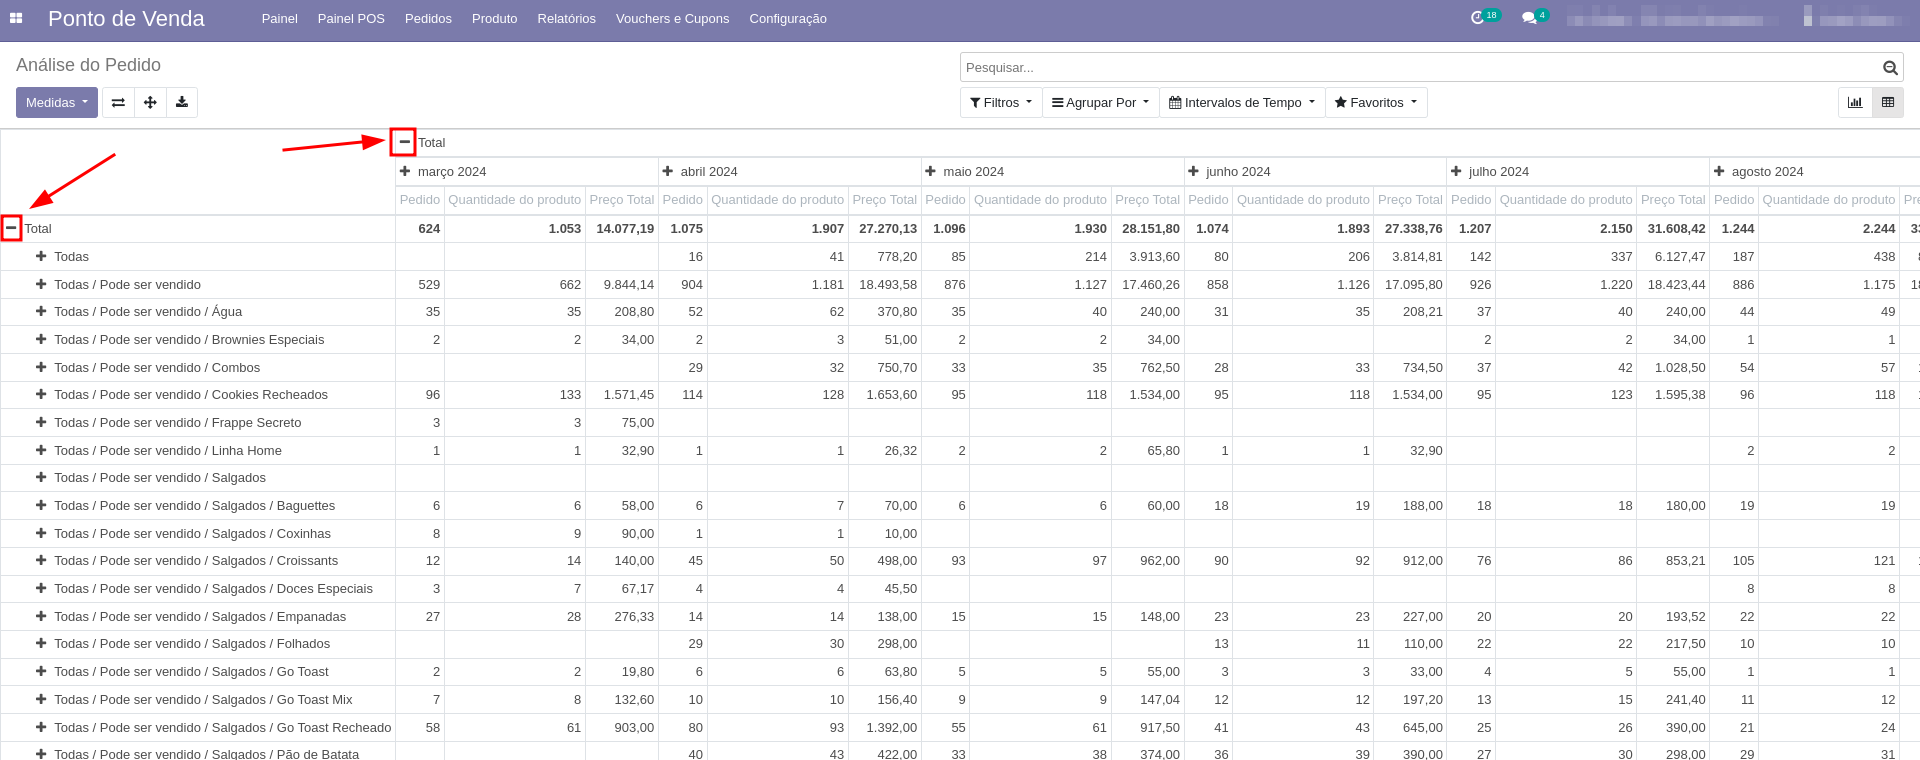Open the Agrupar Por dropdown

click(x=1100, y=102)
